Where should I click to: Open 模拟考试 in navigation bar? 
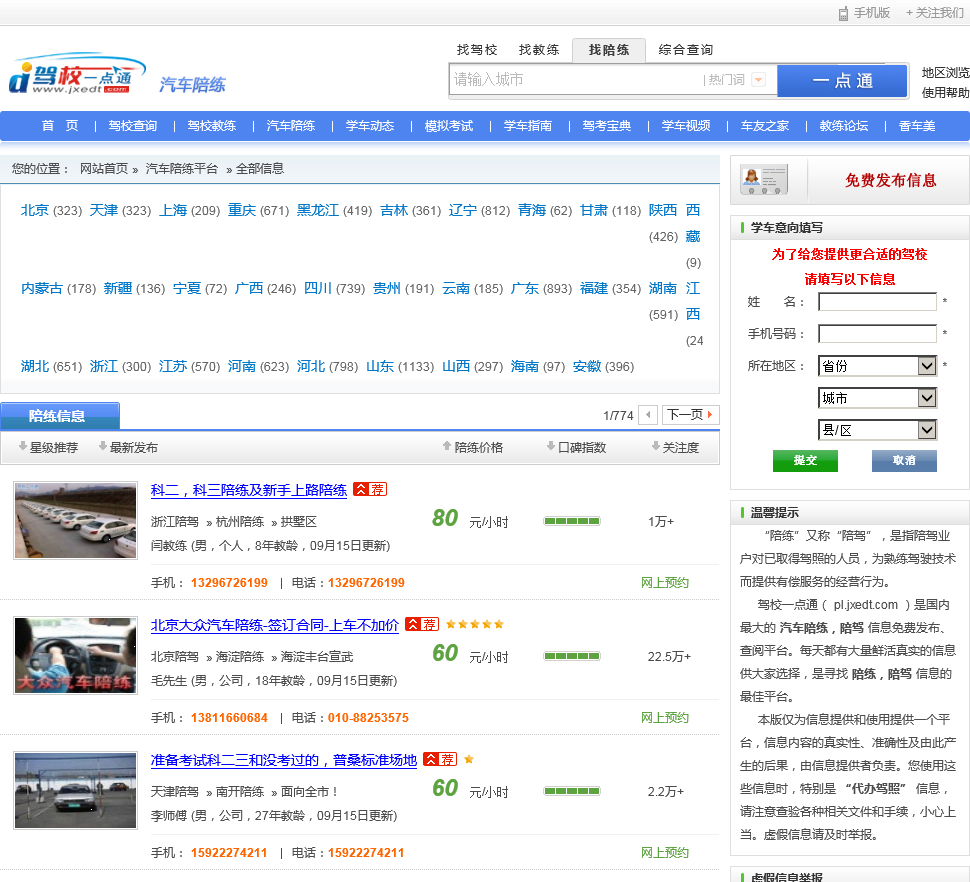click(x=449, y=126)
